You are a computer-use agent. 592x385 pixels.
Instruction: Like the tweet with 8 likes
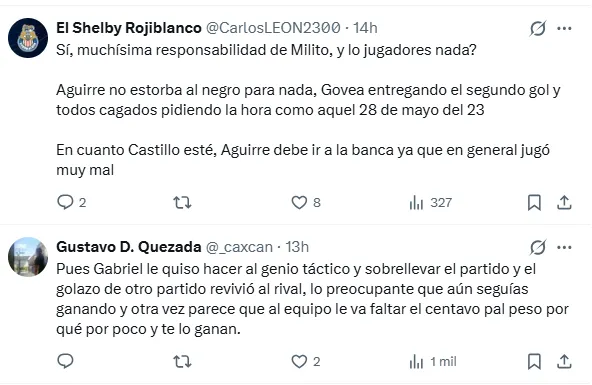coord(306,203)
